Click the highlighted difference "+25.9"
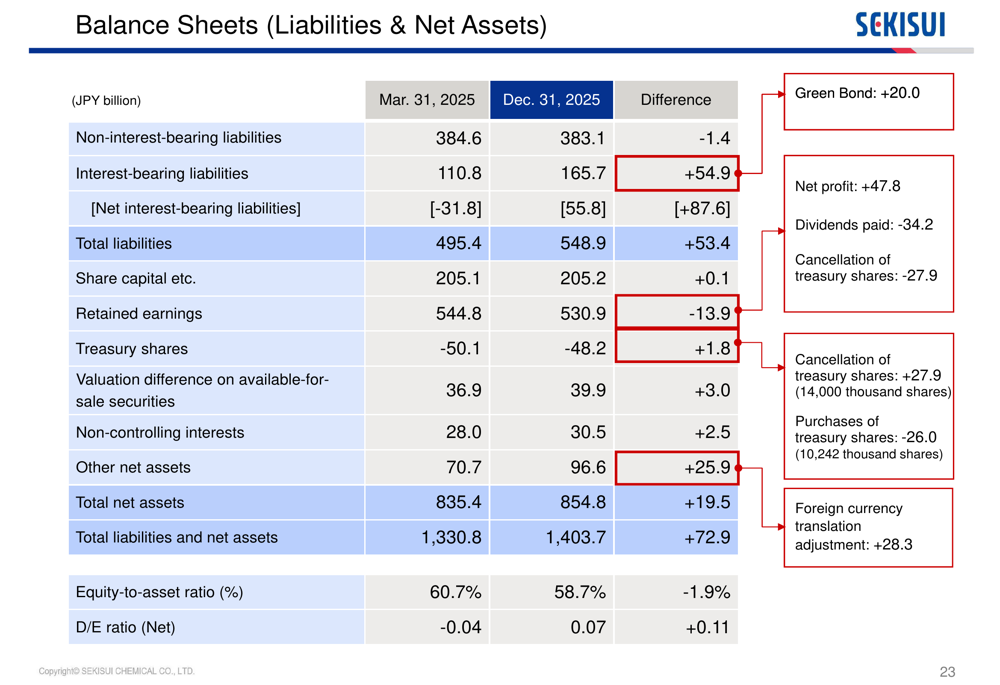 (677, 468)
